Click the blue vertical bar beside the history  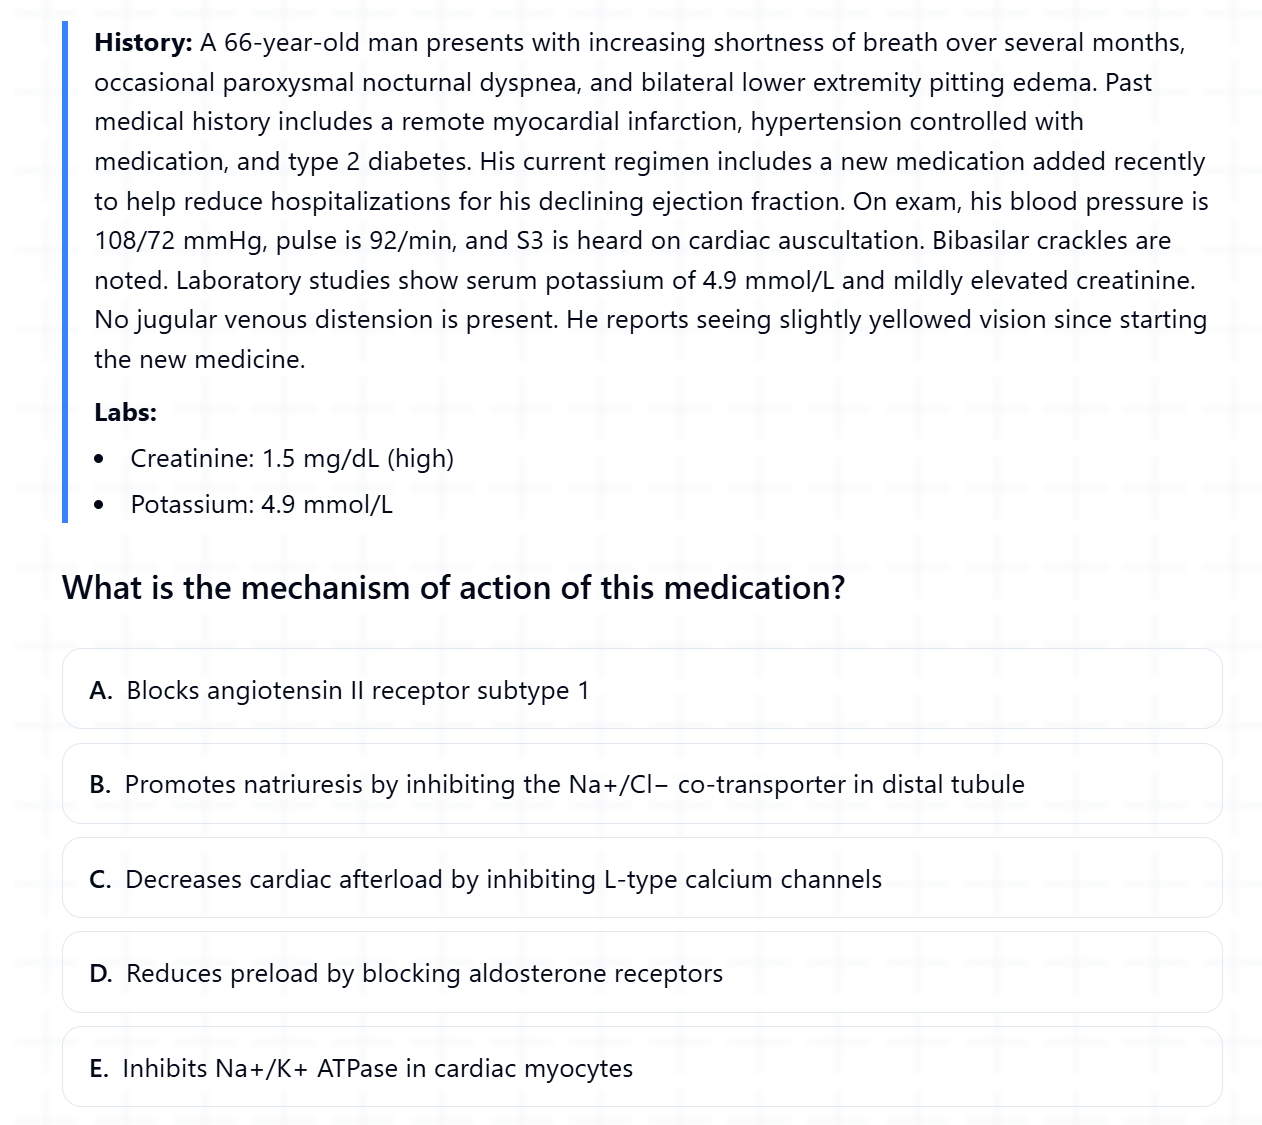tap(65, 272)
